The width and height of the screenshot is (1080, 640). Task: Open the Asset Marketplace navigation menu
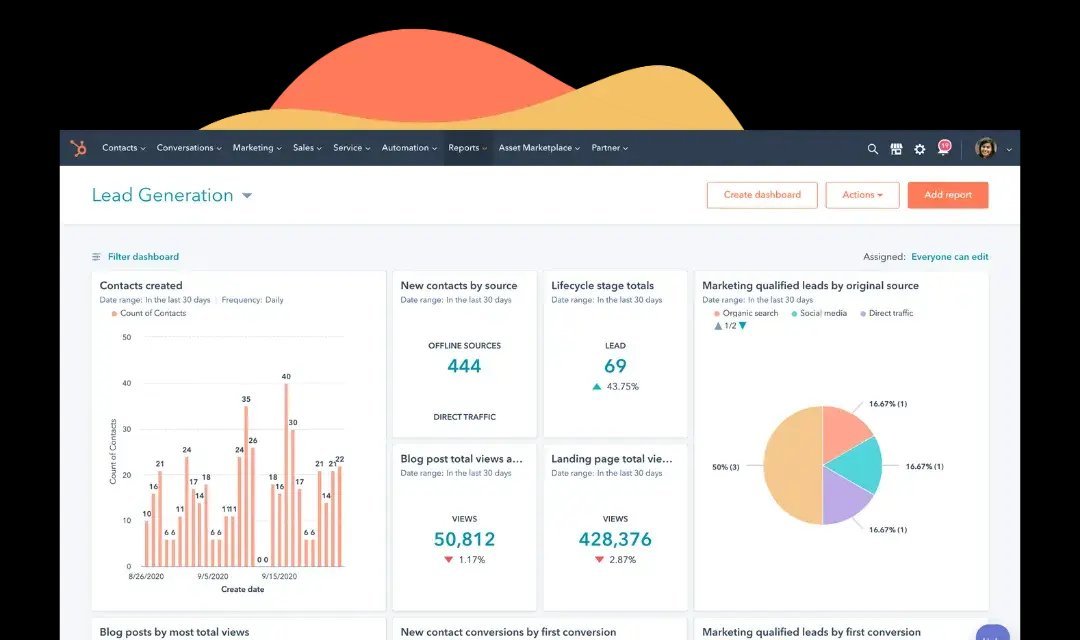(x=539, y=148)
